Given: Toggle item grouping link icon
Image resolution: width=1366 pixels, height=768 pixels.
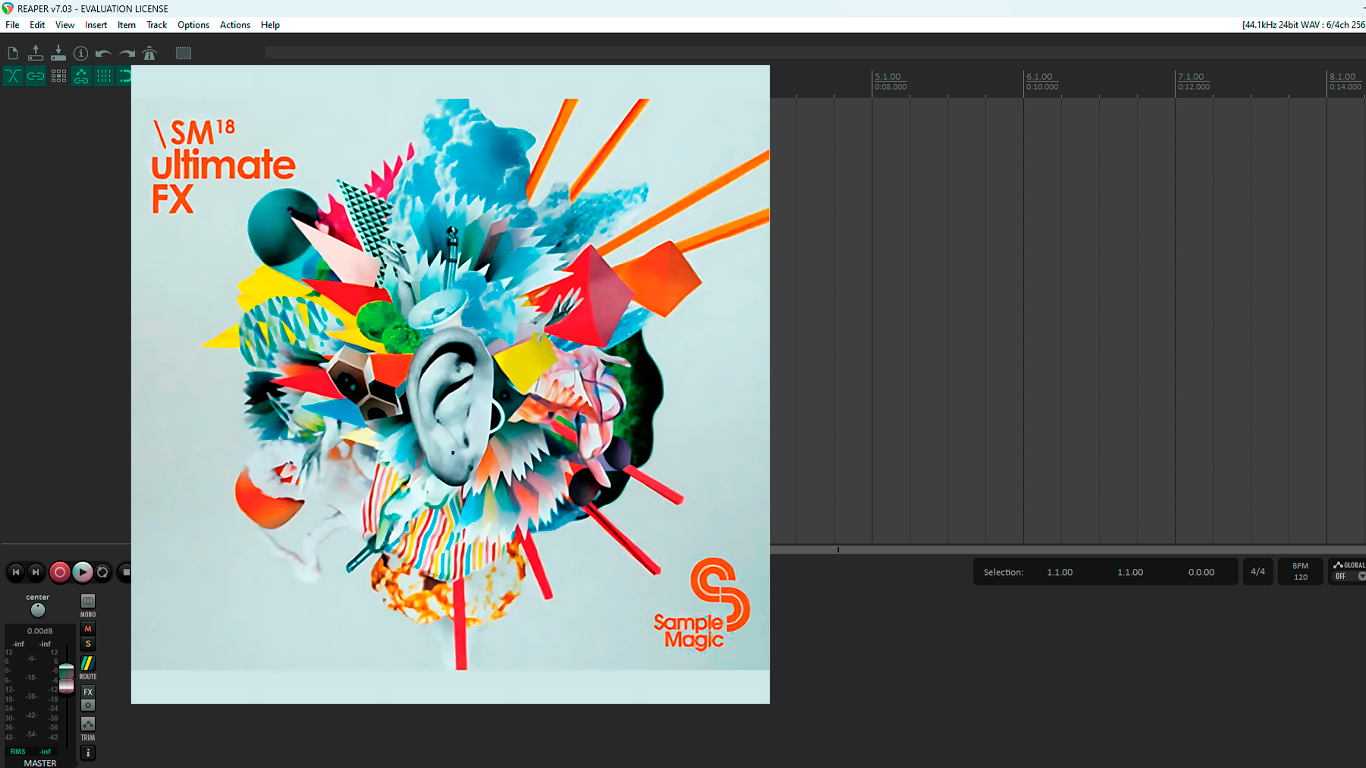Looking at the screenshot, I should coord(36,76).
